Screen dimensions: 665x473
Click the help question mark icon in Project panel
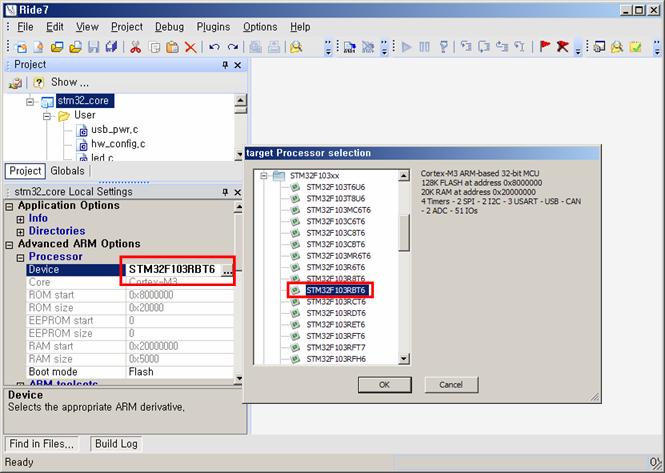pyautogui.click(x=38, y=83)
